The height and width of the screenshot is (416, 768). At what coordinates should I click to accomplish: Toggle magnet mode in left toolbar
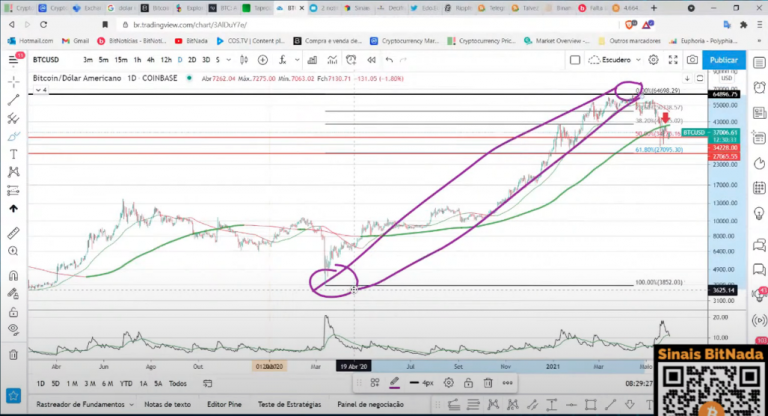(13, 275)
